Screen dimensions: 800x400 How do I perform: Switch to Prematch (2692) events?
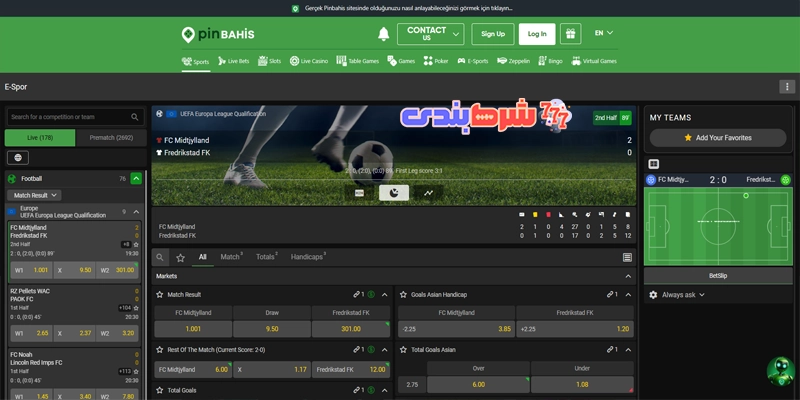[x=111, y=138]
